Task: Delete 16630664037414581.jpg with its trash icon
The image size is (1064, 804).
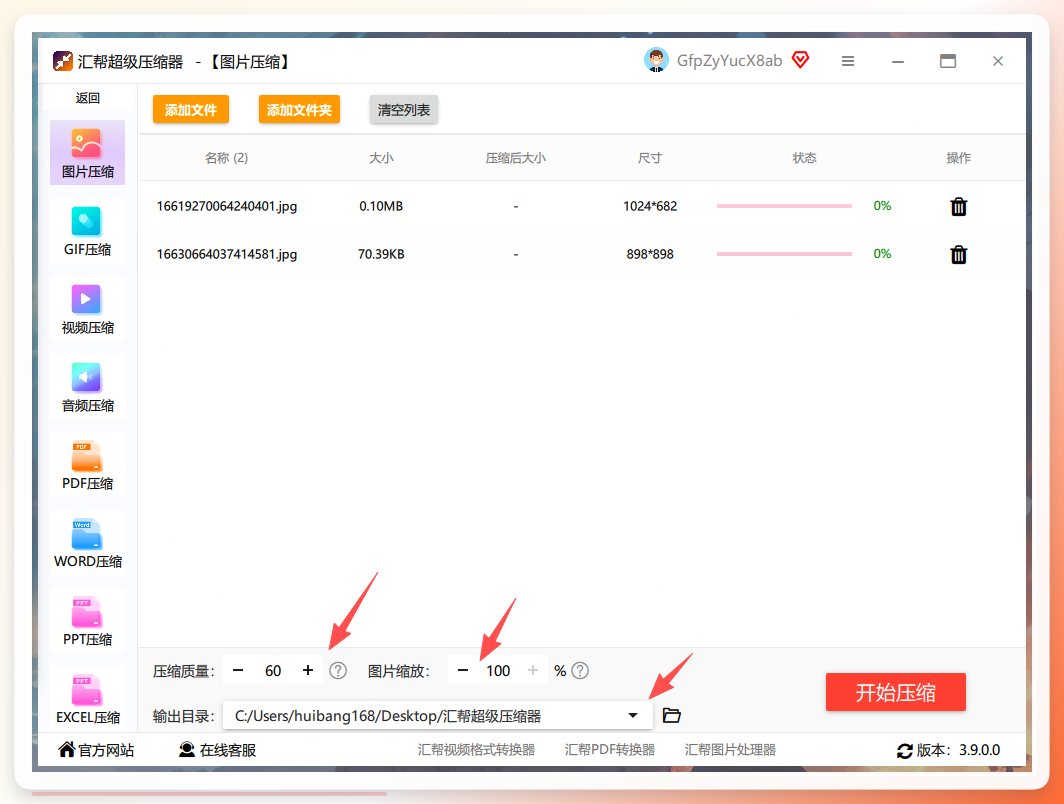Action: pyautogui.click(x=958, y=254)
